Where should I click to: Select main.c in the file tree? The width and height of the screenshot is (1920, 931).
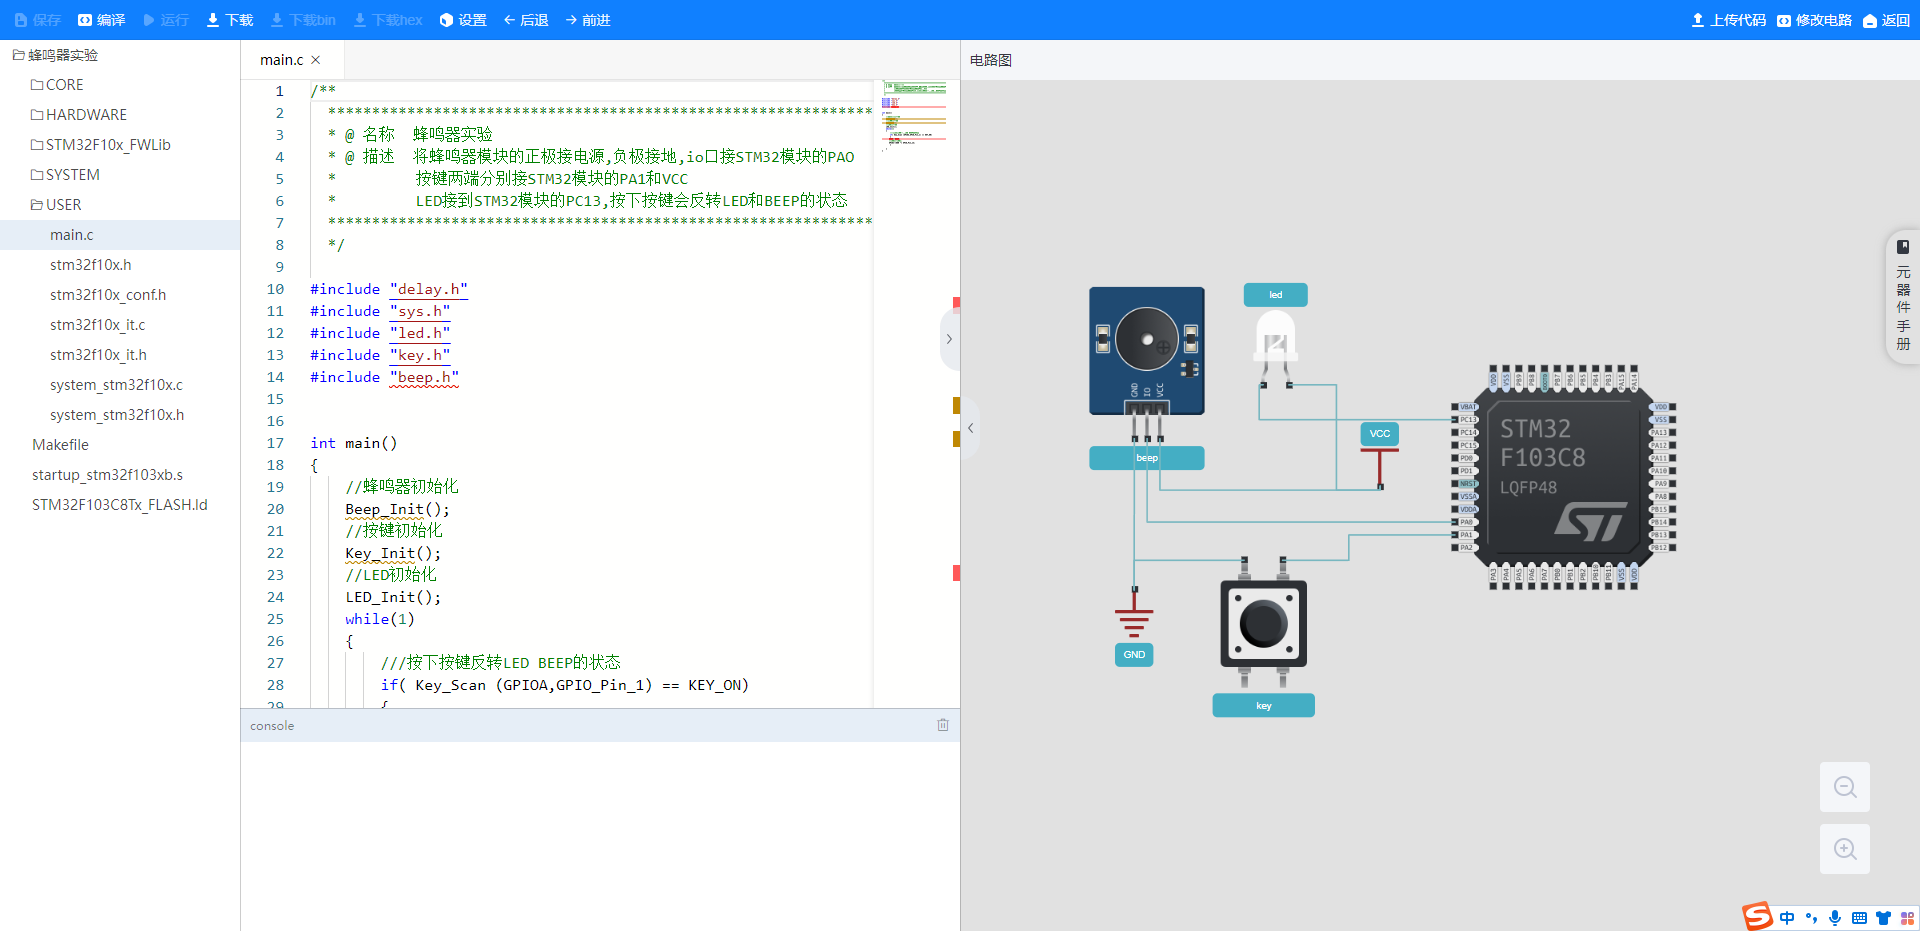[120, 235]
